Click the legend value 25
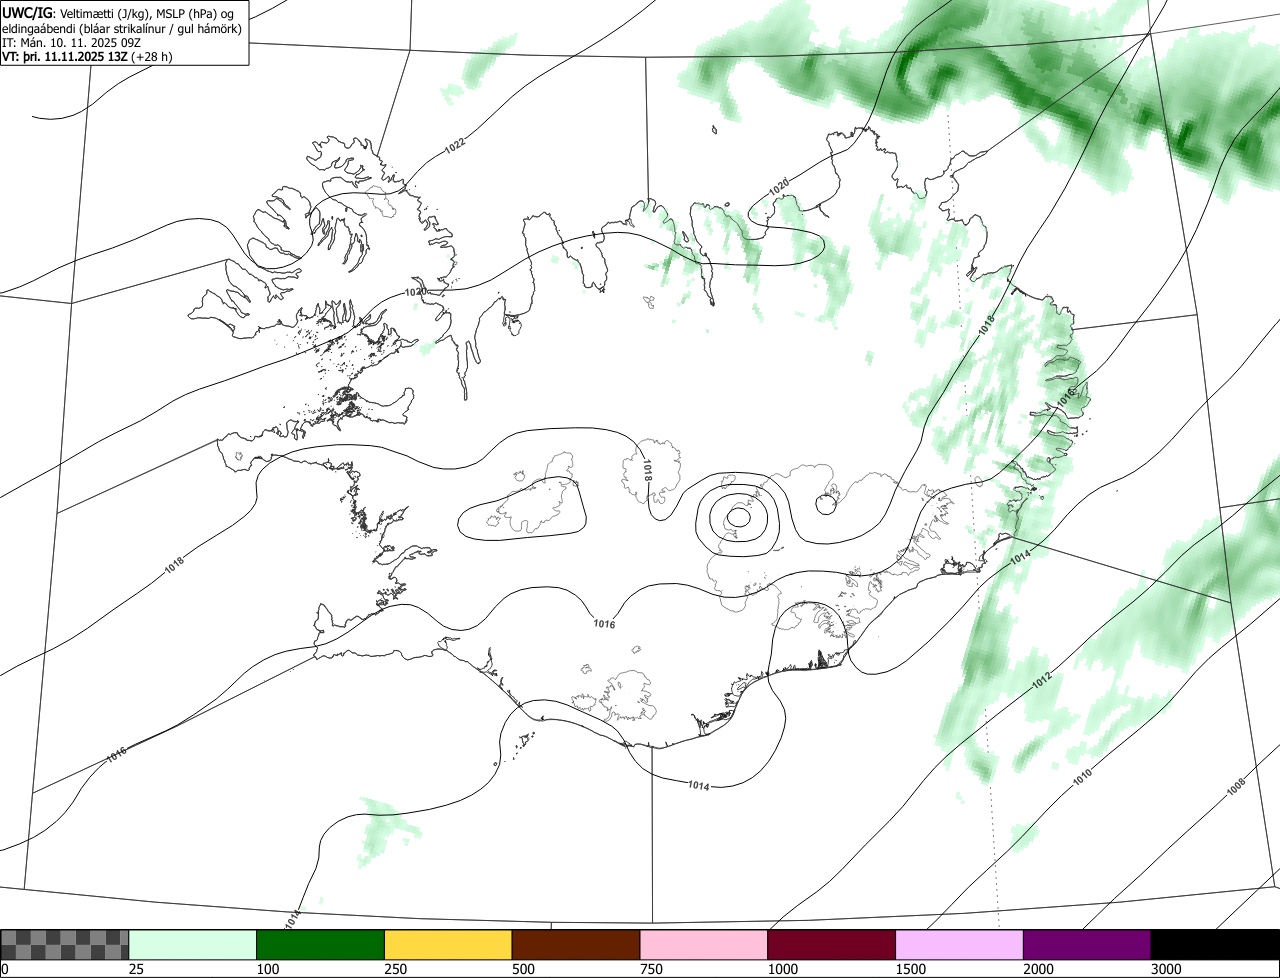The width and height of the screenshot is (1280, 978). 138,969
